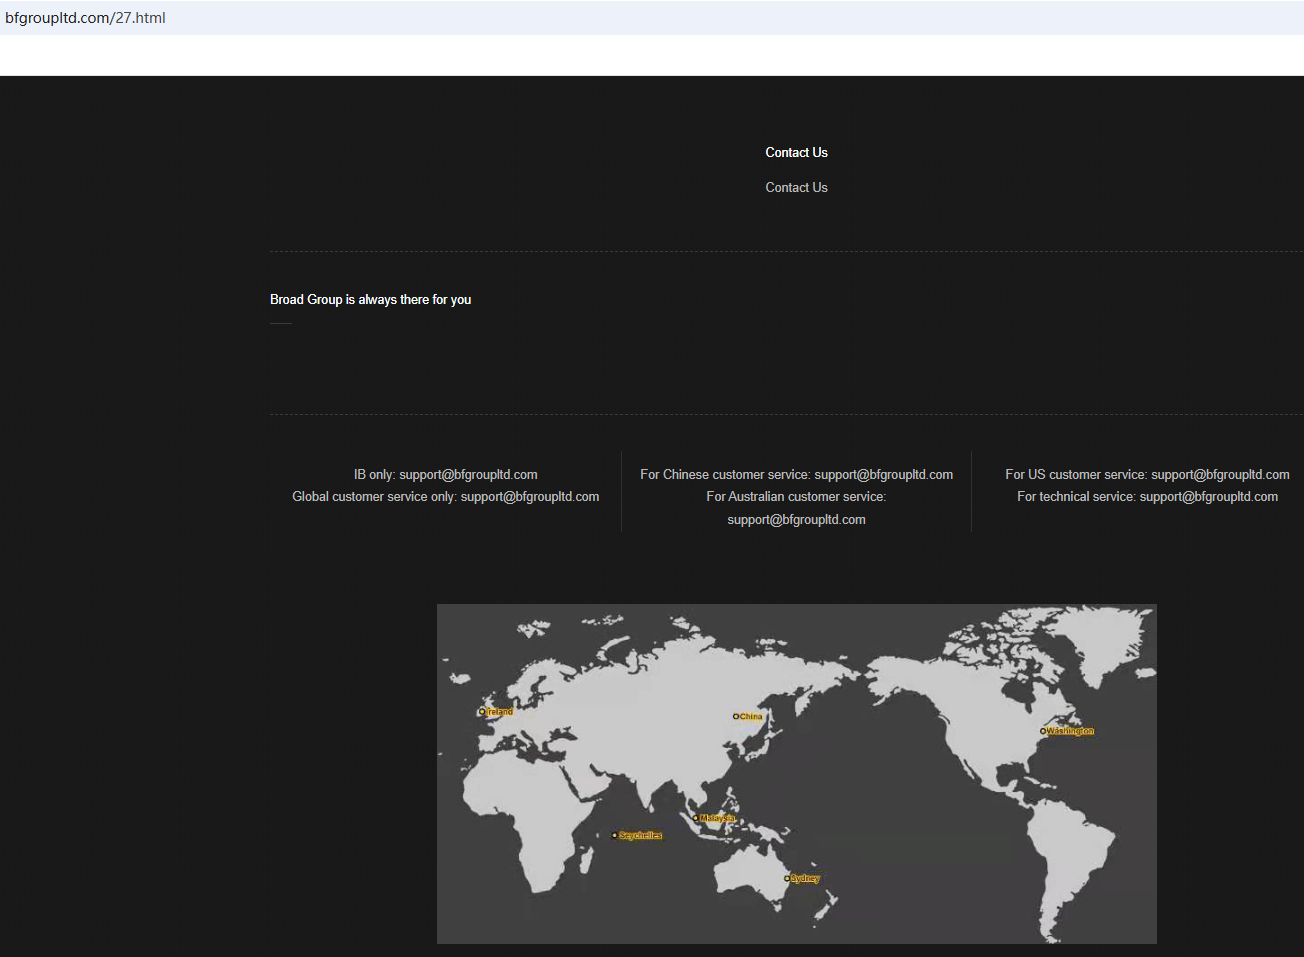
Task: Open the Australian customer service email
Action: (796, 519)
